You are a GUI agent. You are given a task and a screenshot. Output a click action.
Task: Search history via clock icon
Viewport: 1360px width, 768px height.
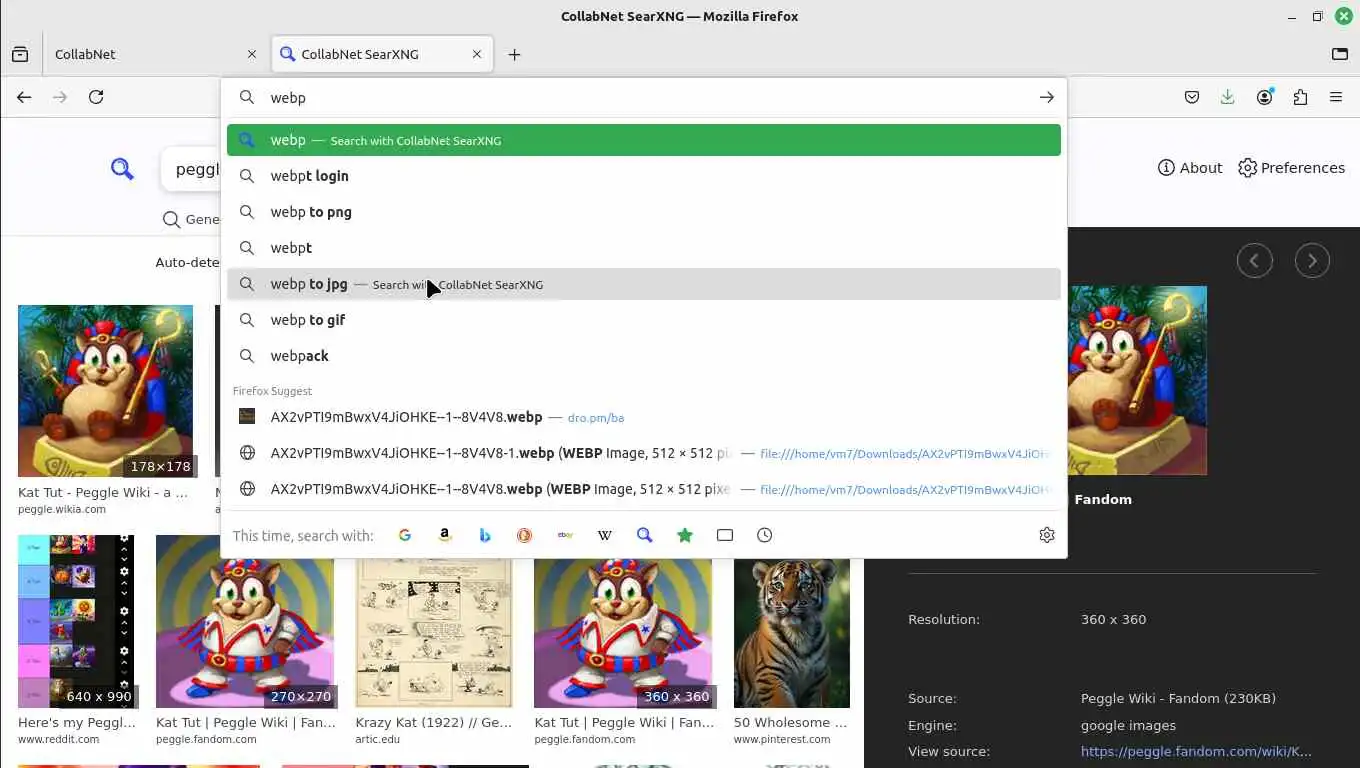click(x=765, y=535)
